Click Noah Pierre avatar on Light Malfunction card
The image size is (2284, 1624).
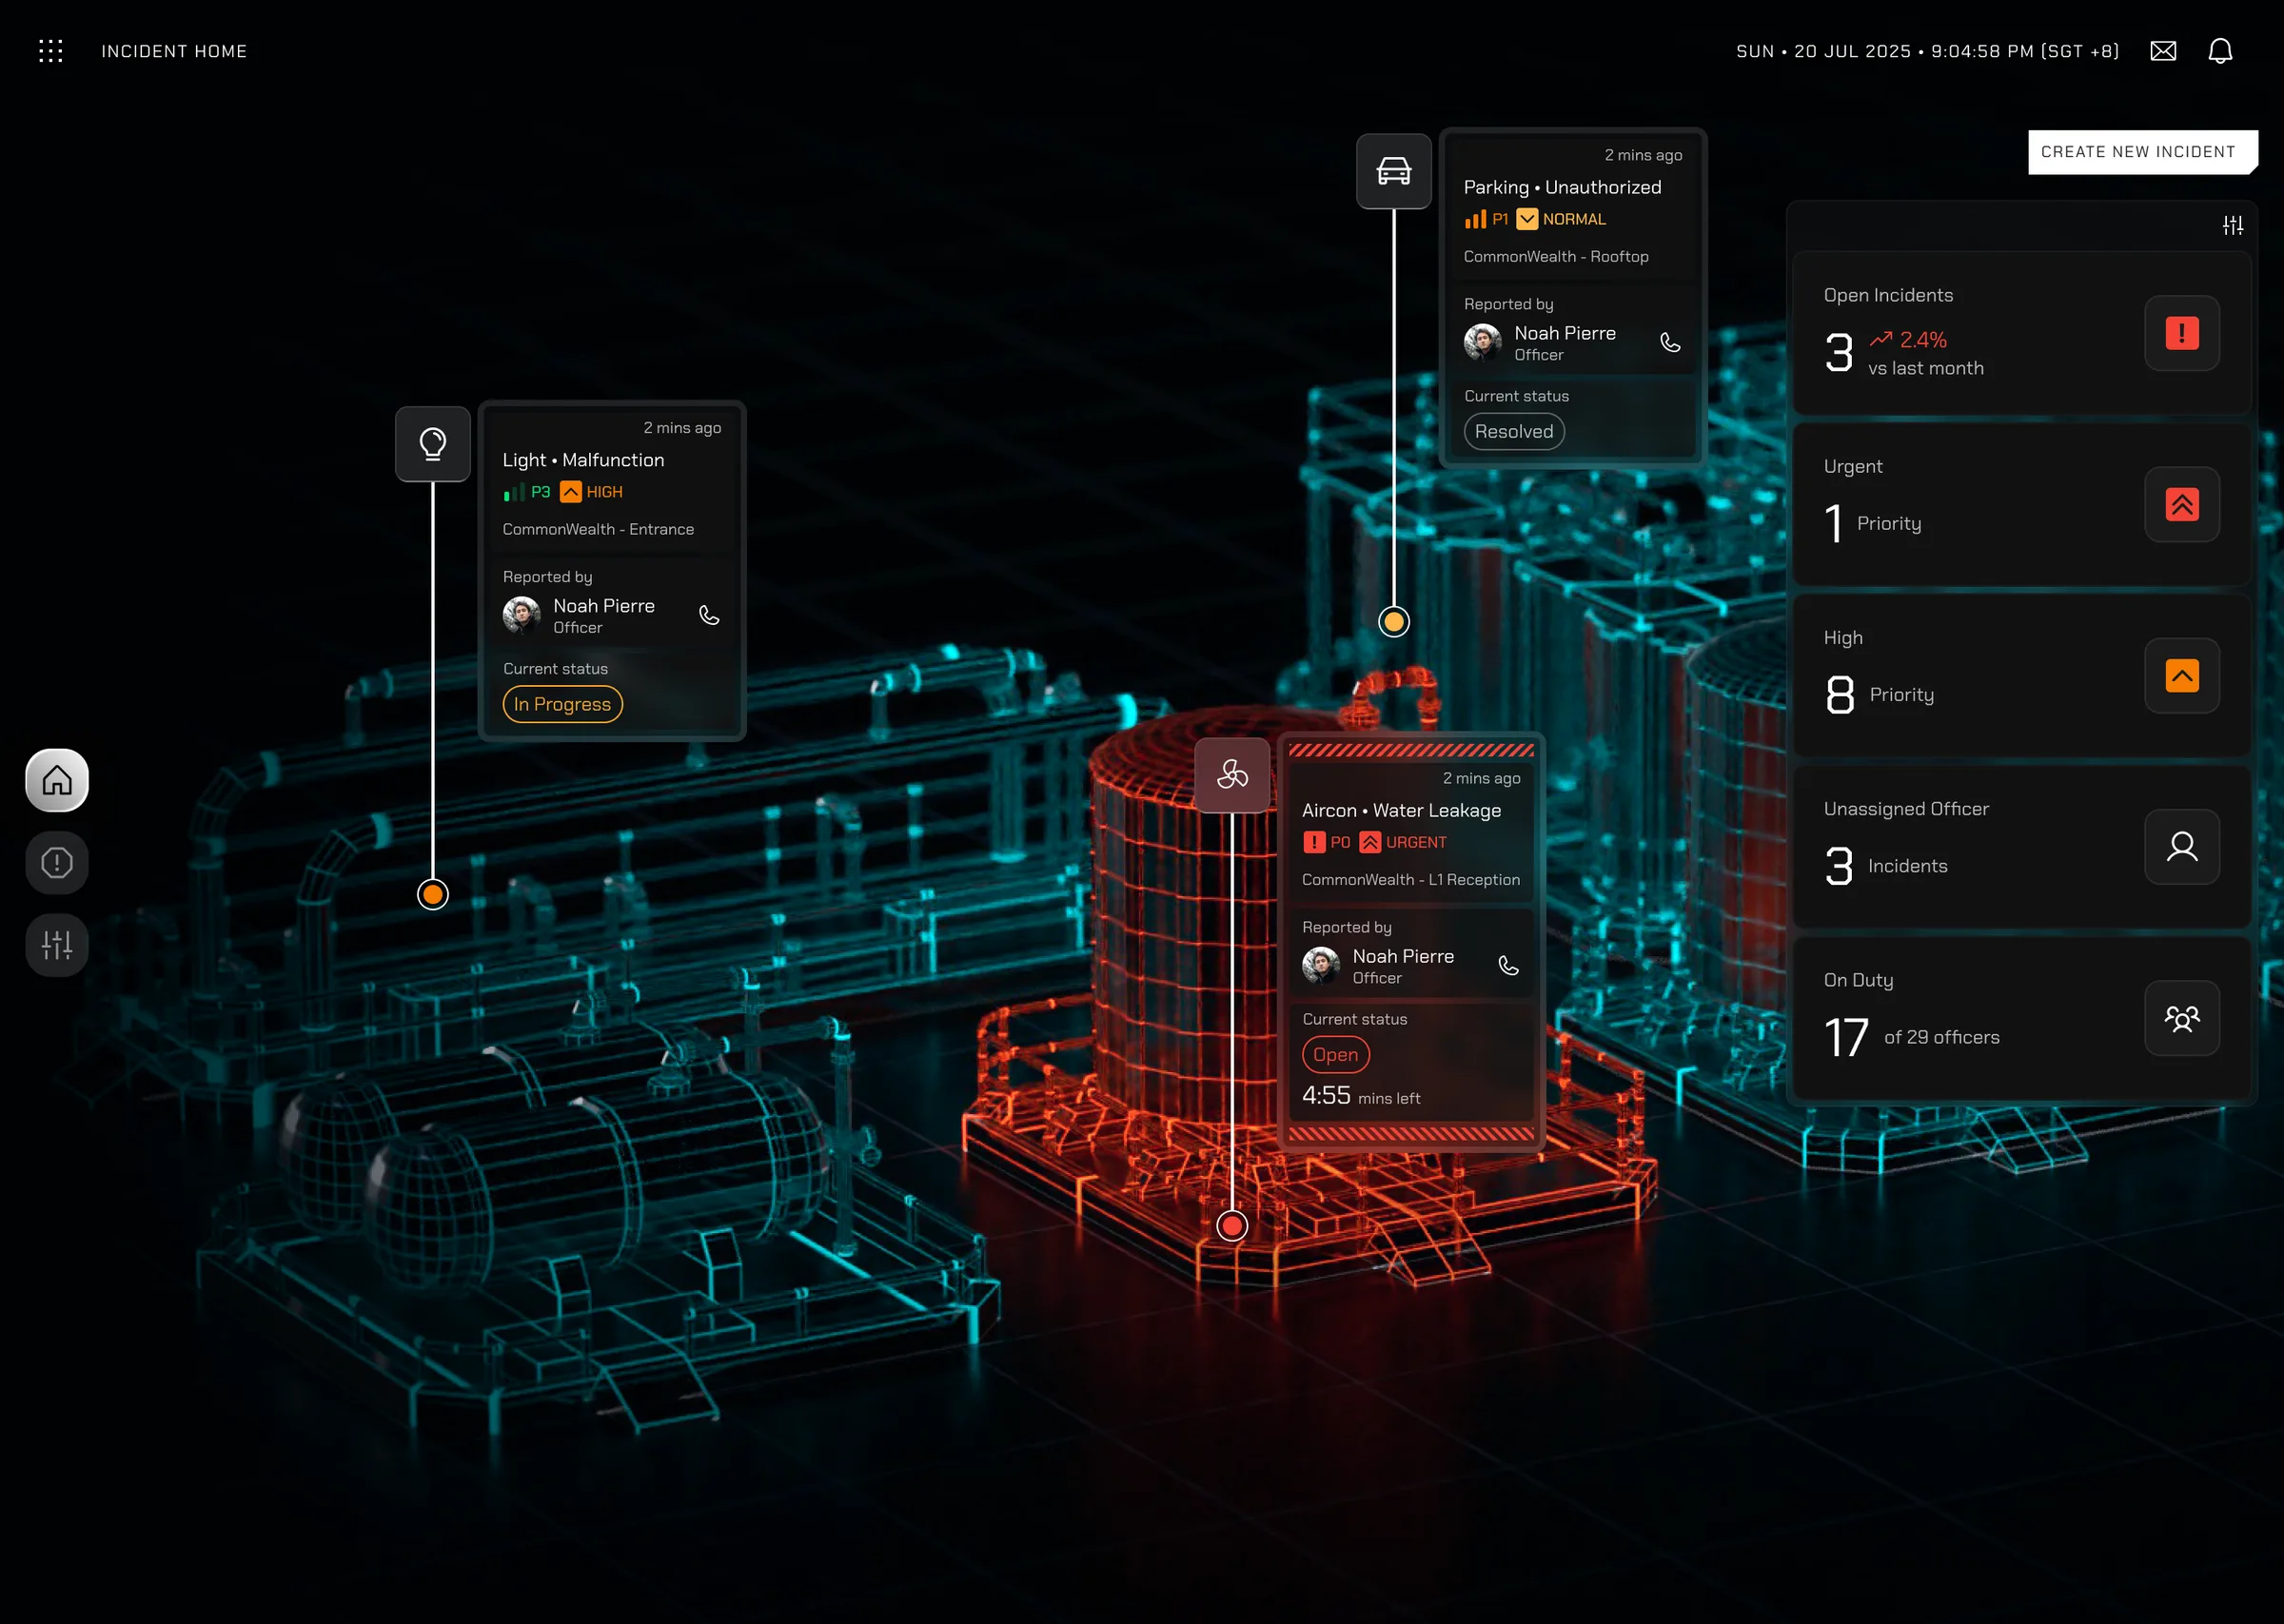pos(521,615)
